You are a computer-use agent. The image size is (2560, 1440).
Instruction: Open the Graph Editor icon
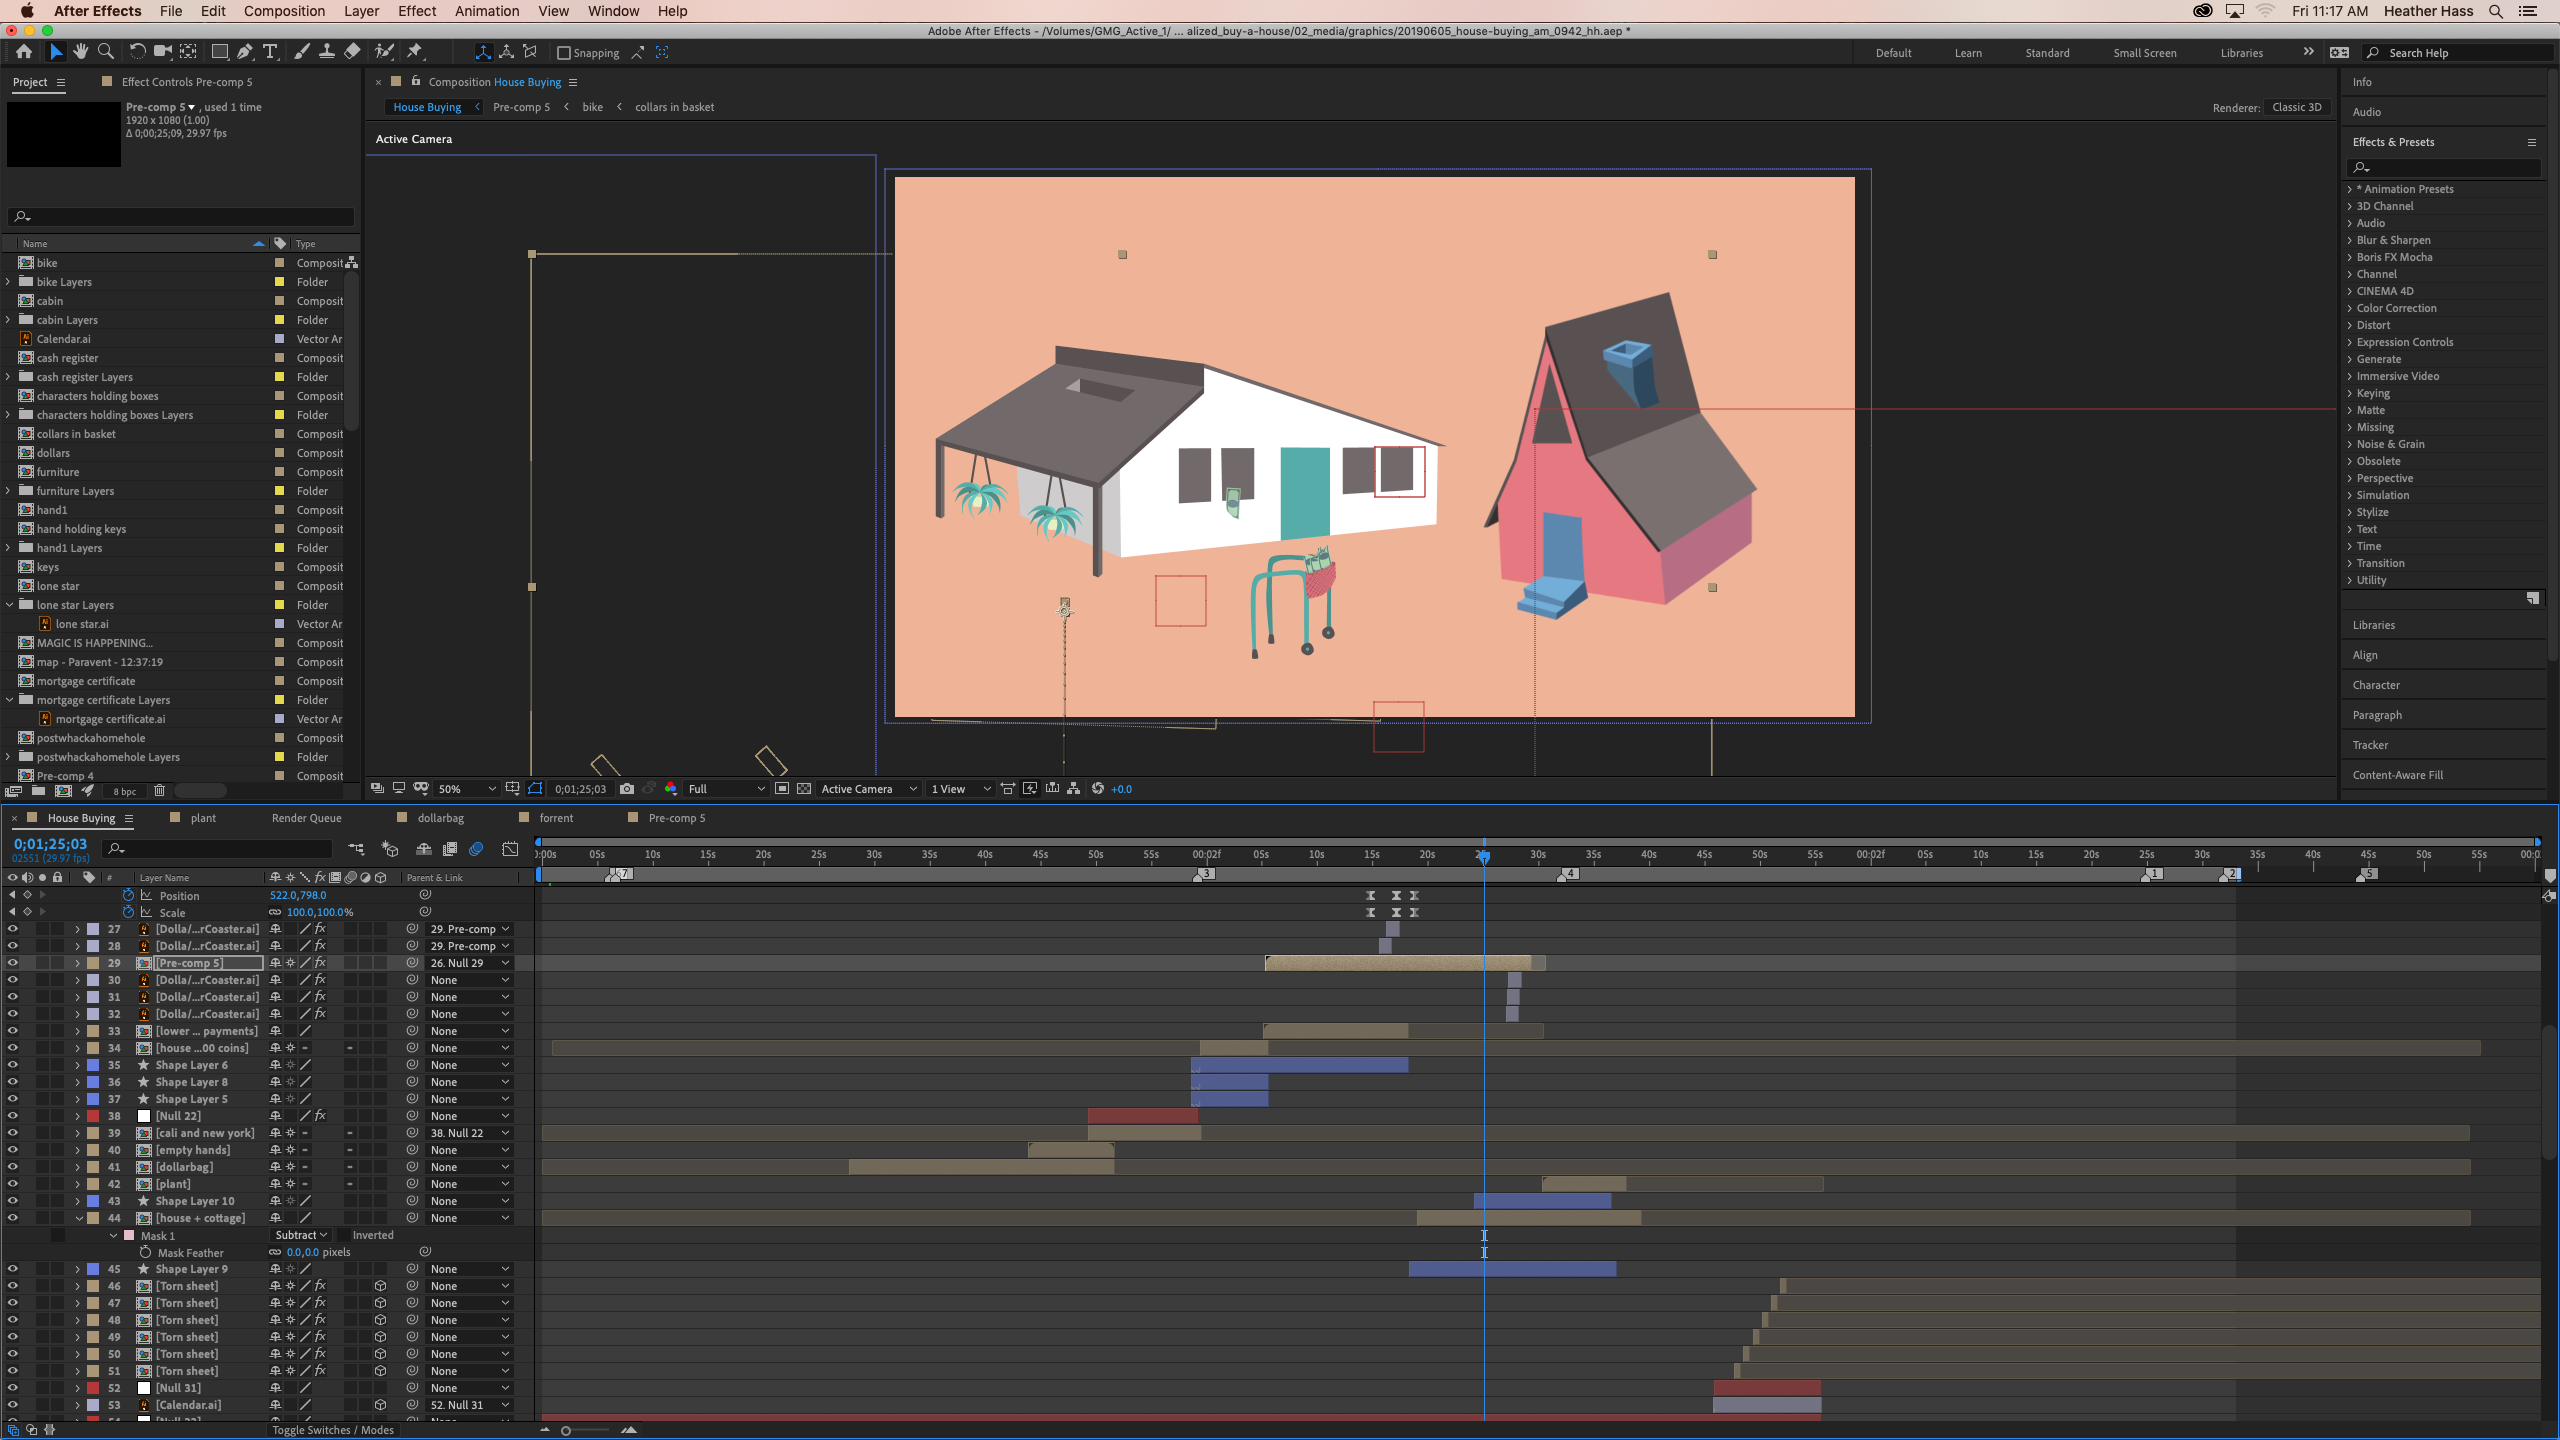pyautogui.click(x=510, y=849)
